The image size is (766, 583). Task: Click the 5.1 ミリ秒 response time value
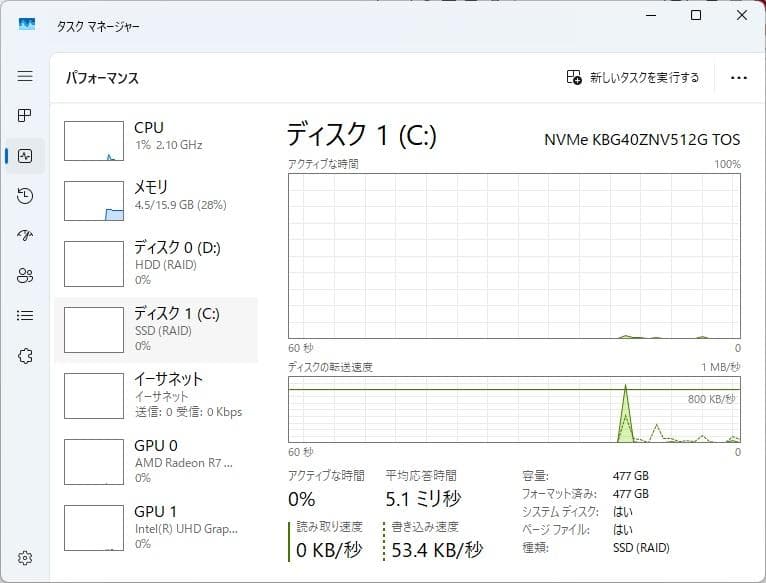click(x=423, y=499)
